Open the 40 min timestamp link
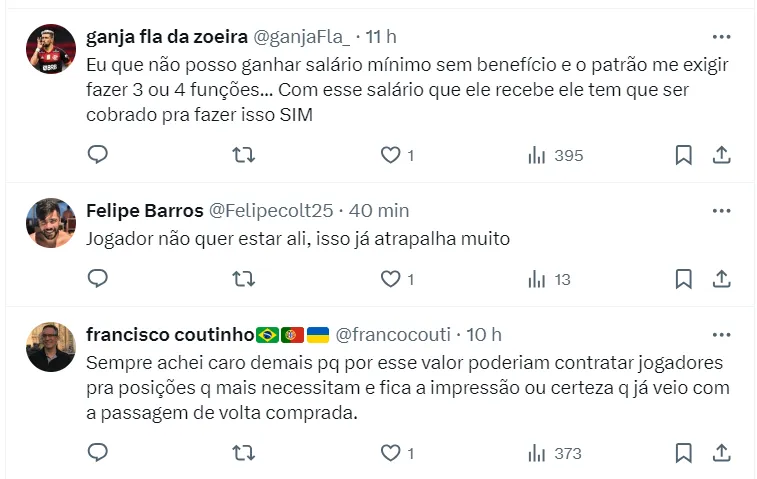The image size is (757, 479). click(x=380, y=211)
